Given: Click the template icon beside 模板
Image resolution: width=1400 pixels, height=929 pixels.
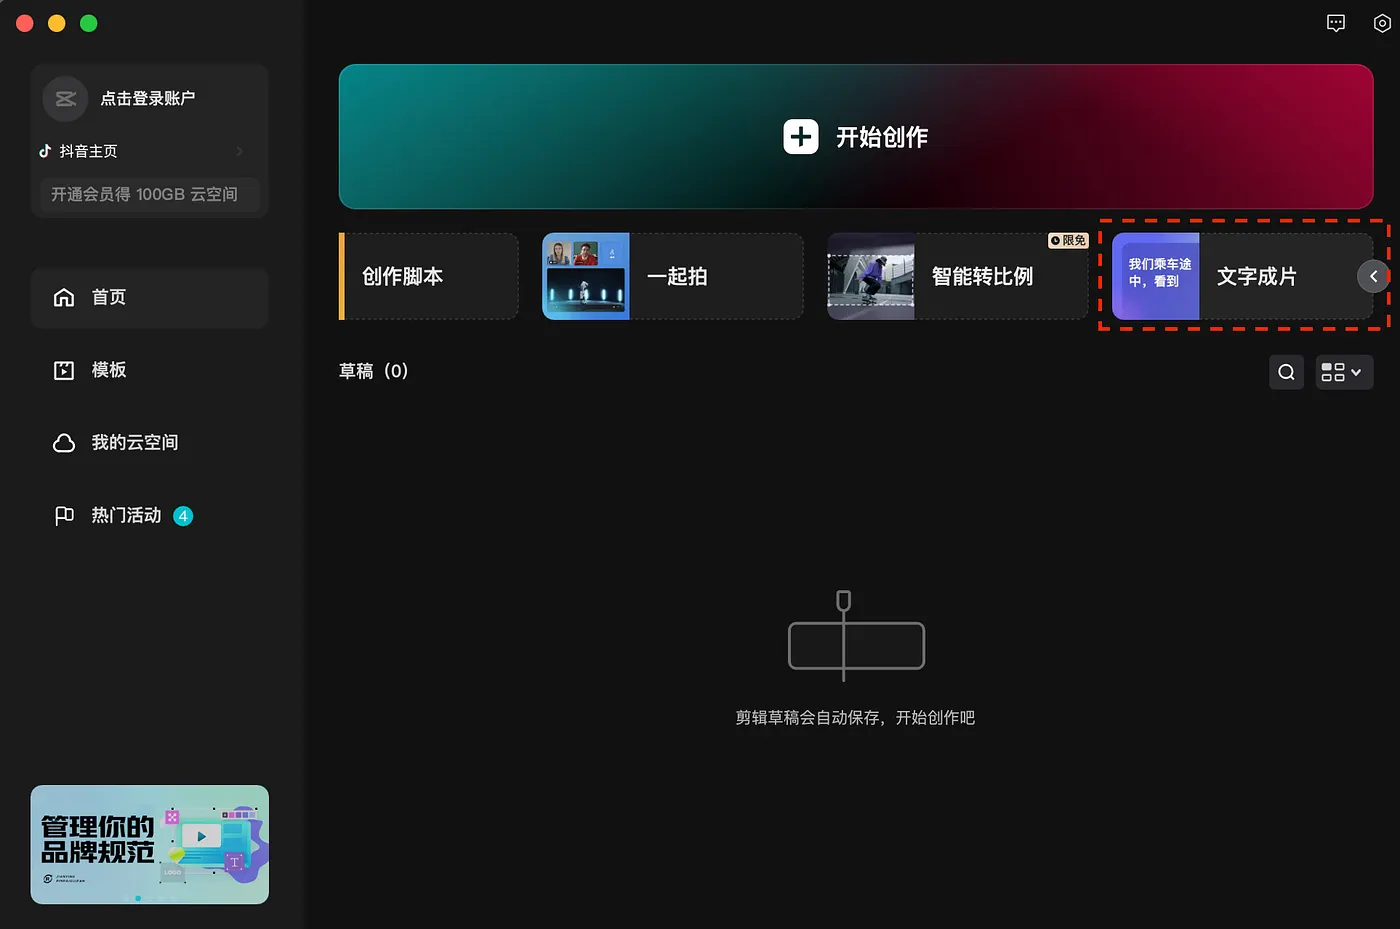Looking at the screenshot, I should point(64,370).
